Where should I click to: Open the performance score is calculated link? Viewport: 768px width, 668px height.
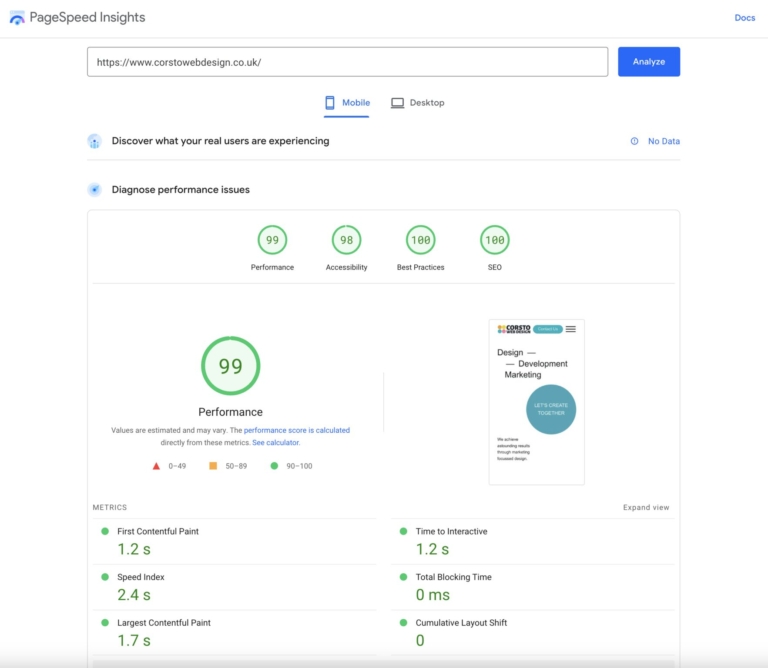click(297, 430)
